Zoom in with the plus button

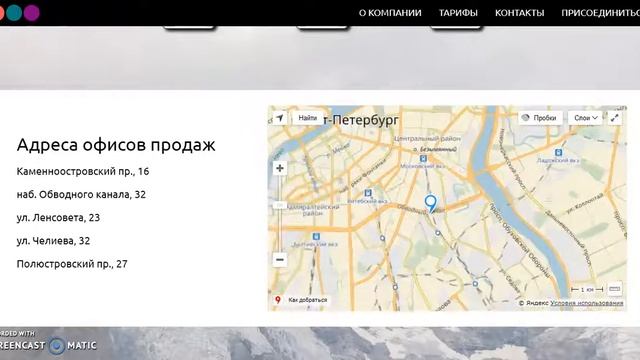pyautogui.click(x=280, y=168)
